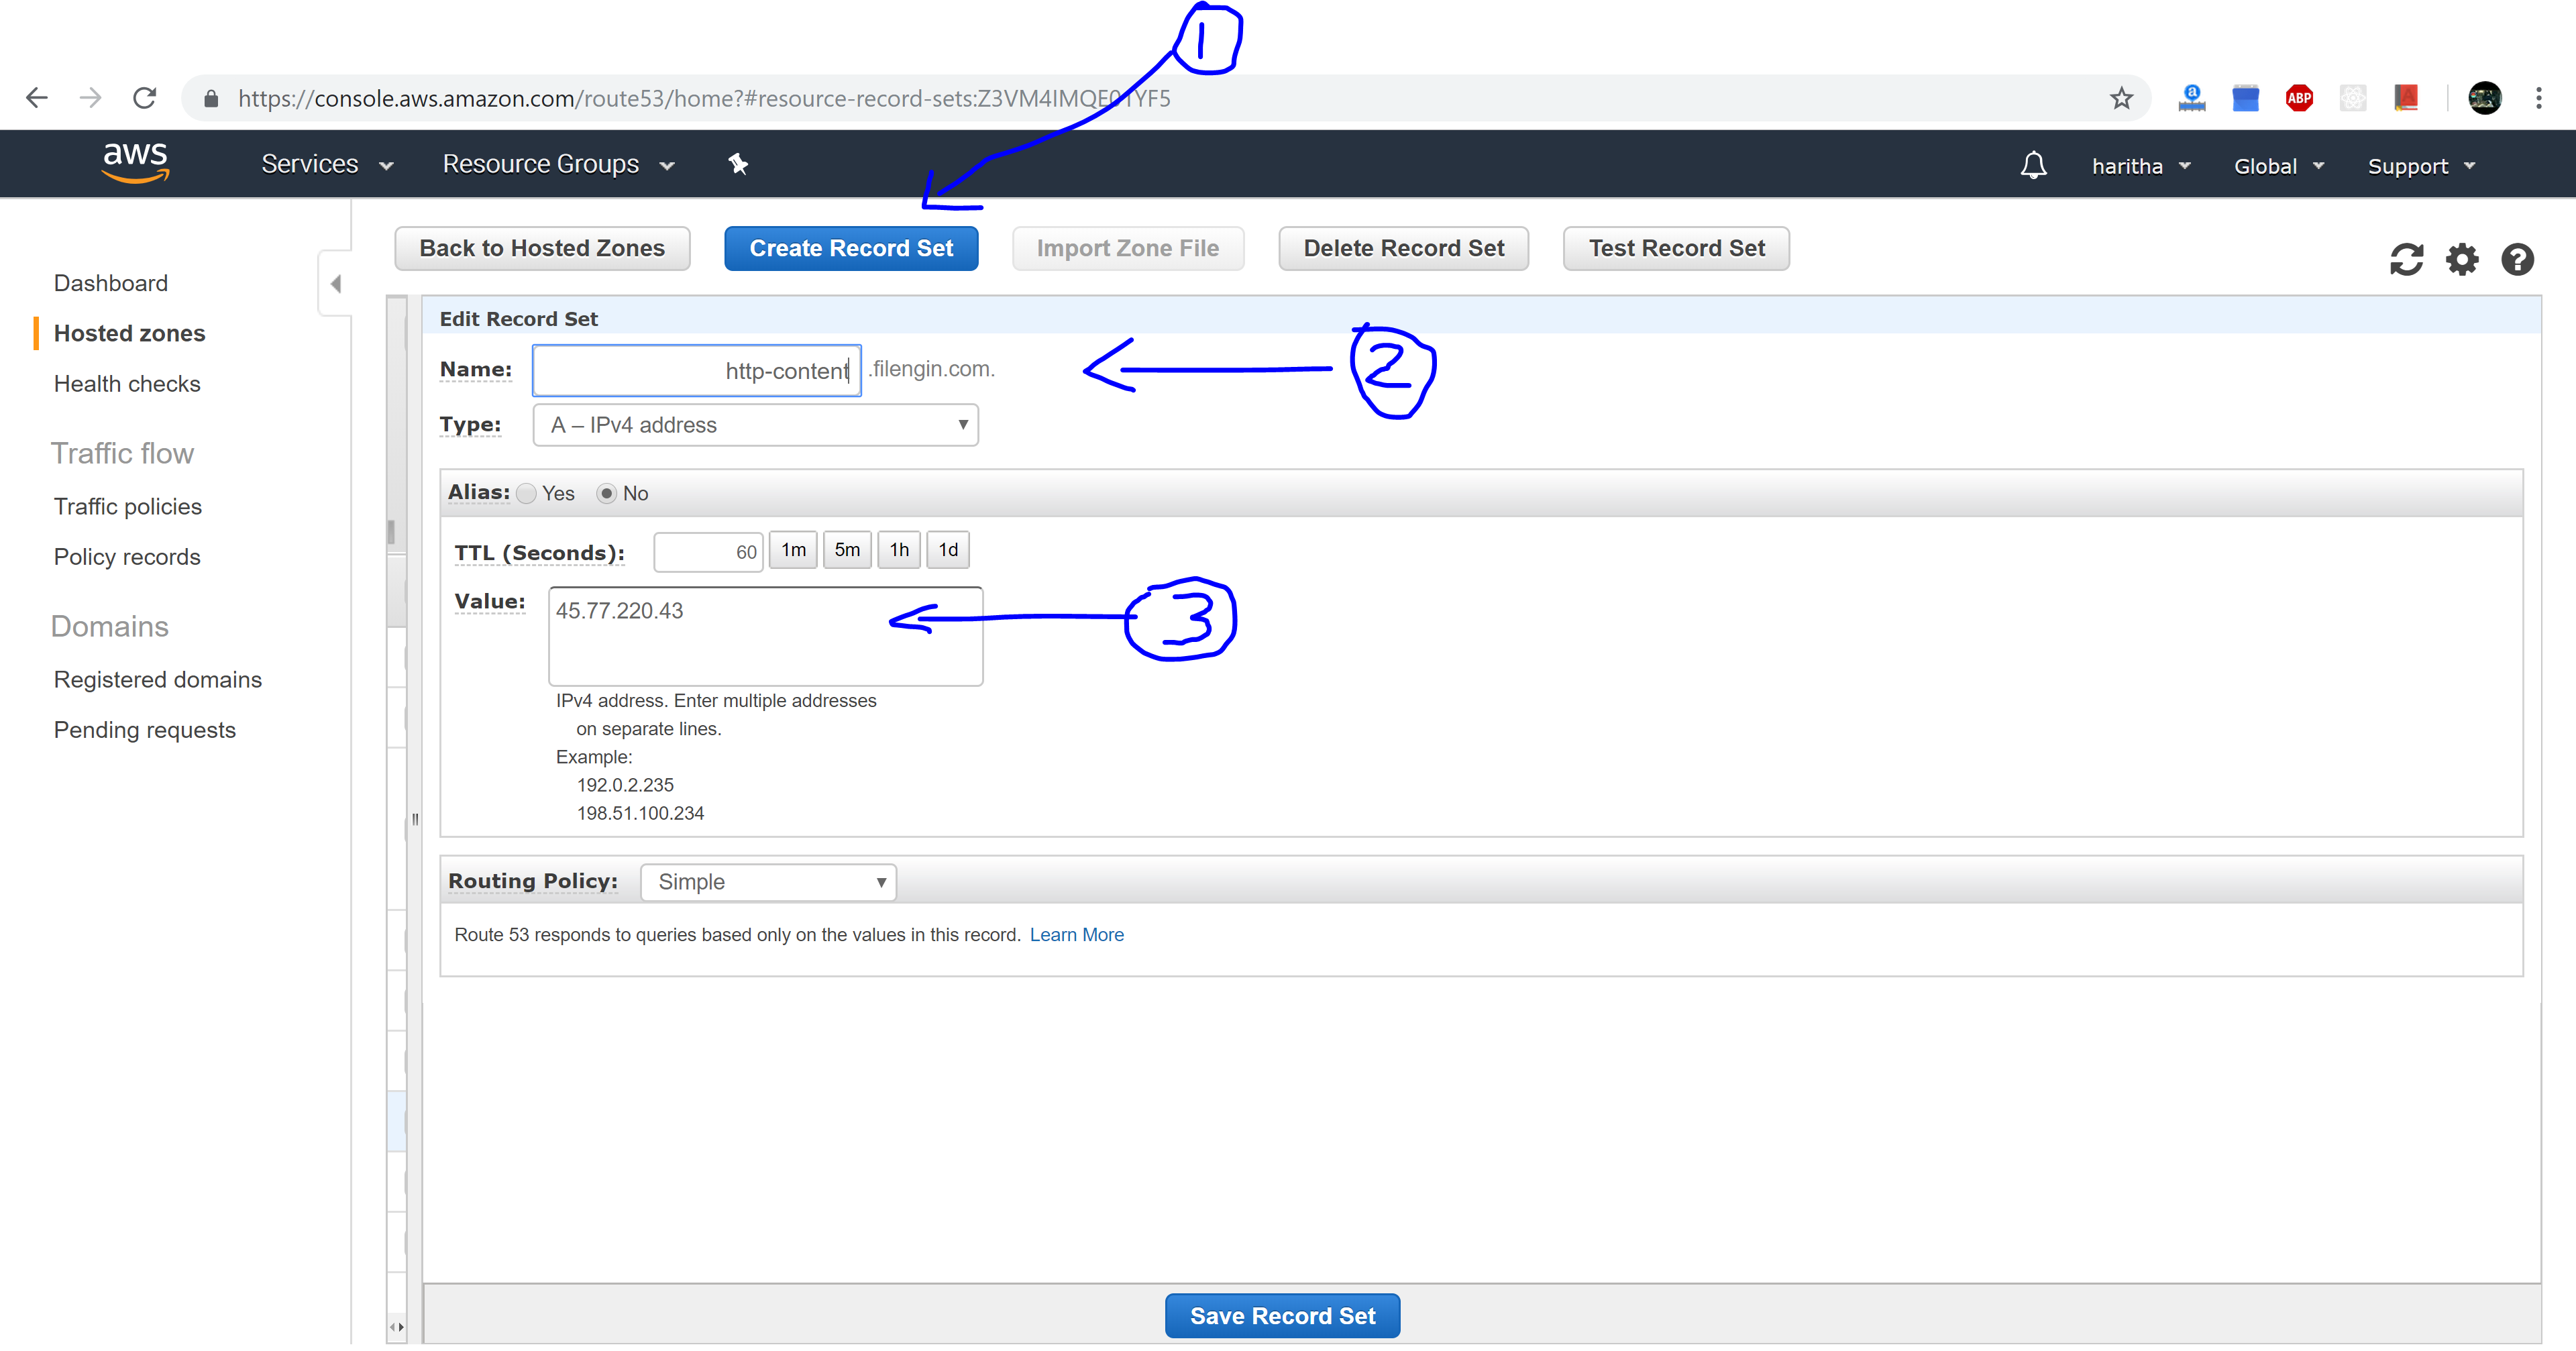This screenshot has width=2576, height=1351.
Task: Click Back to Hosted Zones button
Action: click(x=542, y=248)
